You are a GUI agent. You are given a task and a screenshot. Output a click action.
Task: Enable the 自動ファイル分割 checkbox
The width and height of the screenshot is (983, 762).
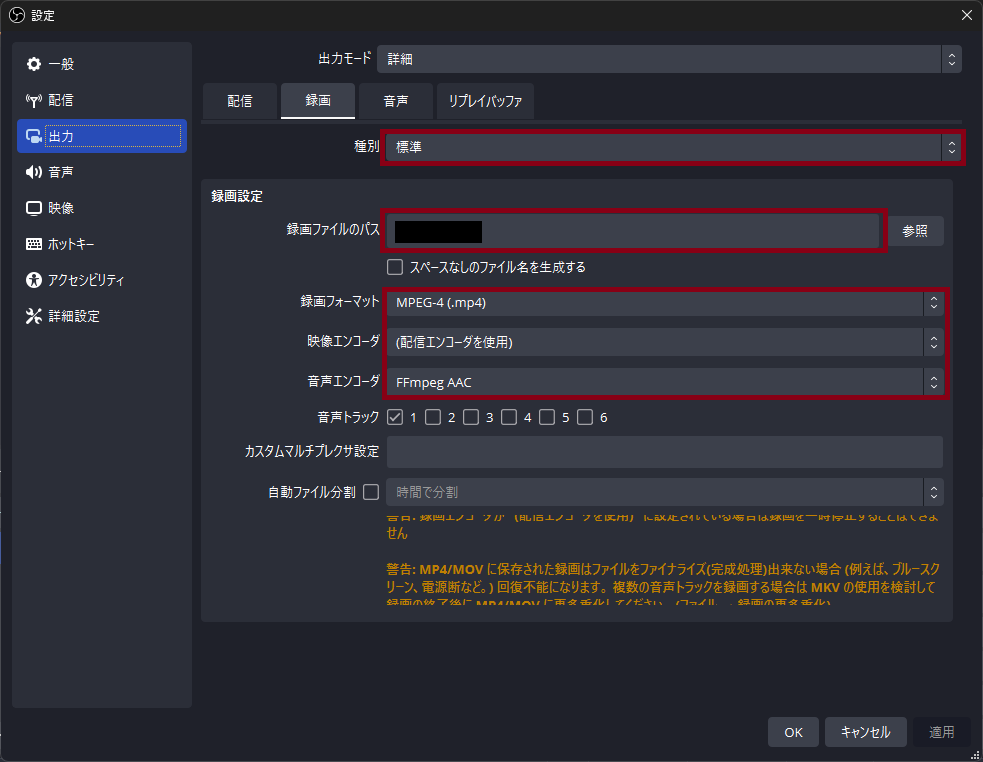click(371, 492)
